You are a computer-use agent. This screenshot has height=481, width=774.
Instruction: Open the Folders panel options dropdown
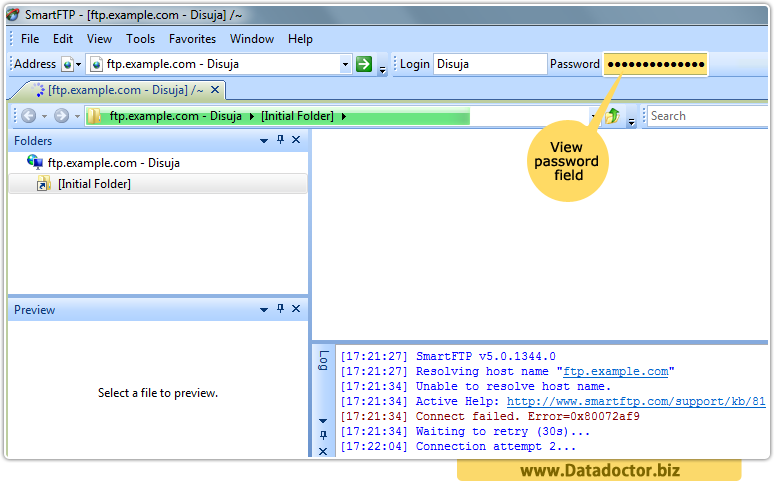point(264,141)
